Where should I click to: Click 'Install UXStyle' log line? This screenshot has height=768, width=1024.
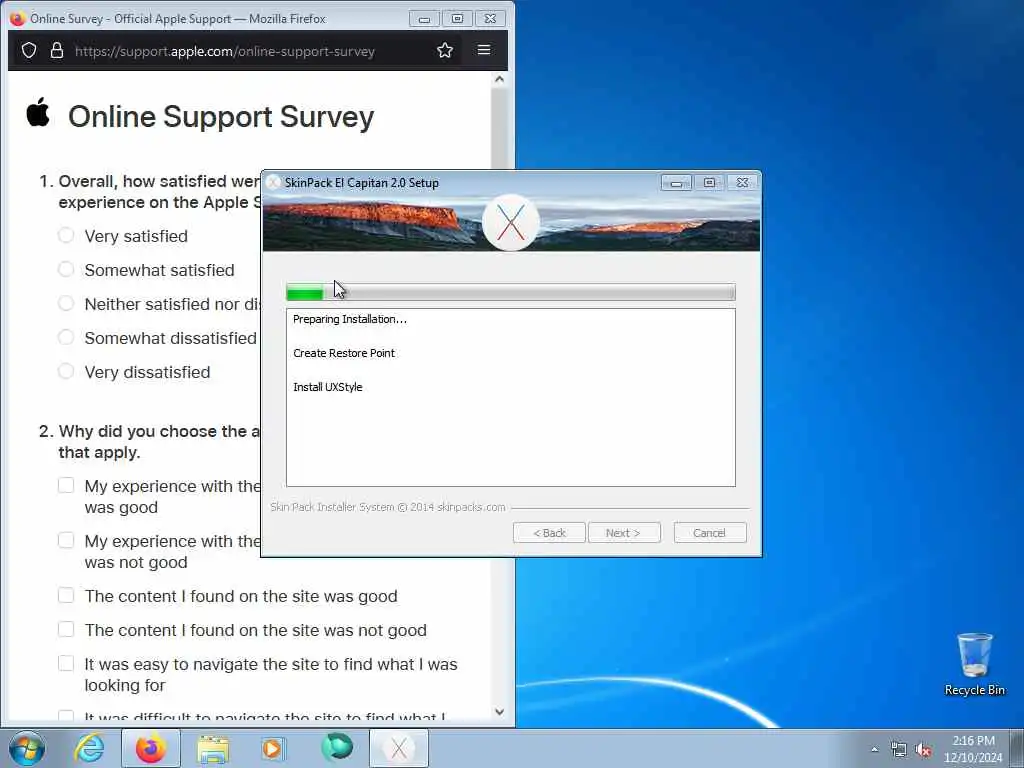pyautogui.click(x=327, y=387)
